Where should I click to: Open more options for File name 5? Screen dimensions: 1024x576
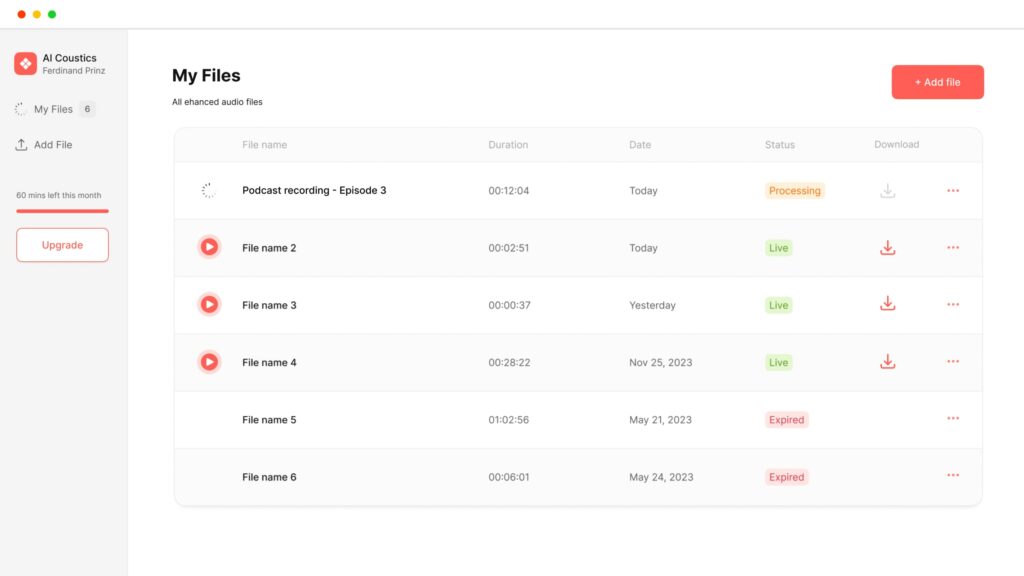coord(953,418)
